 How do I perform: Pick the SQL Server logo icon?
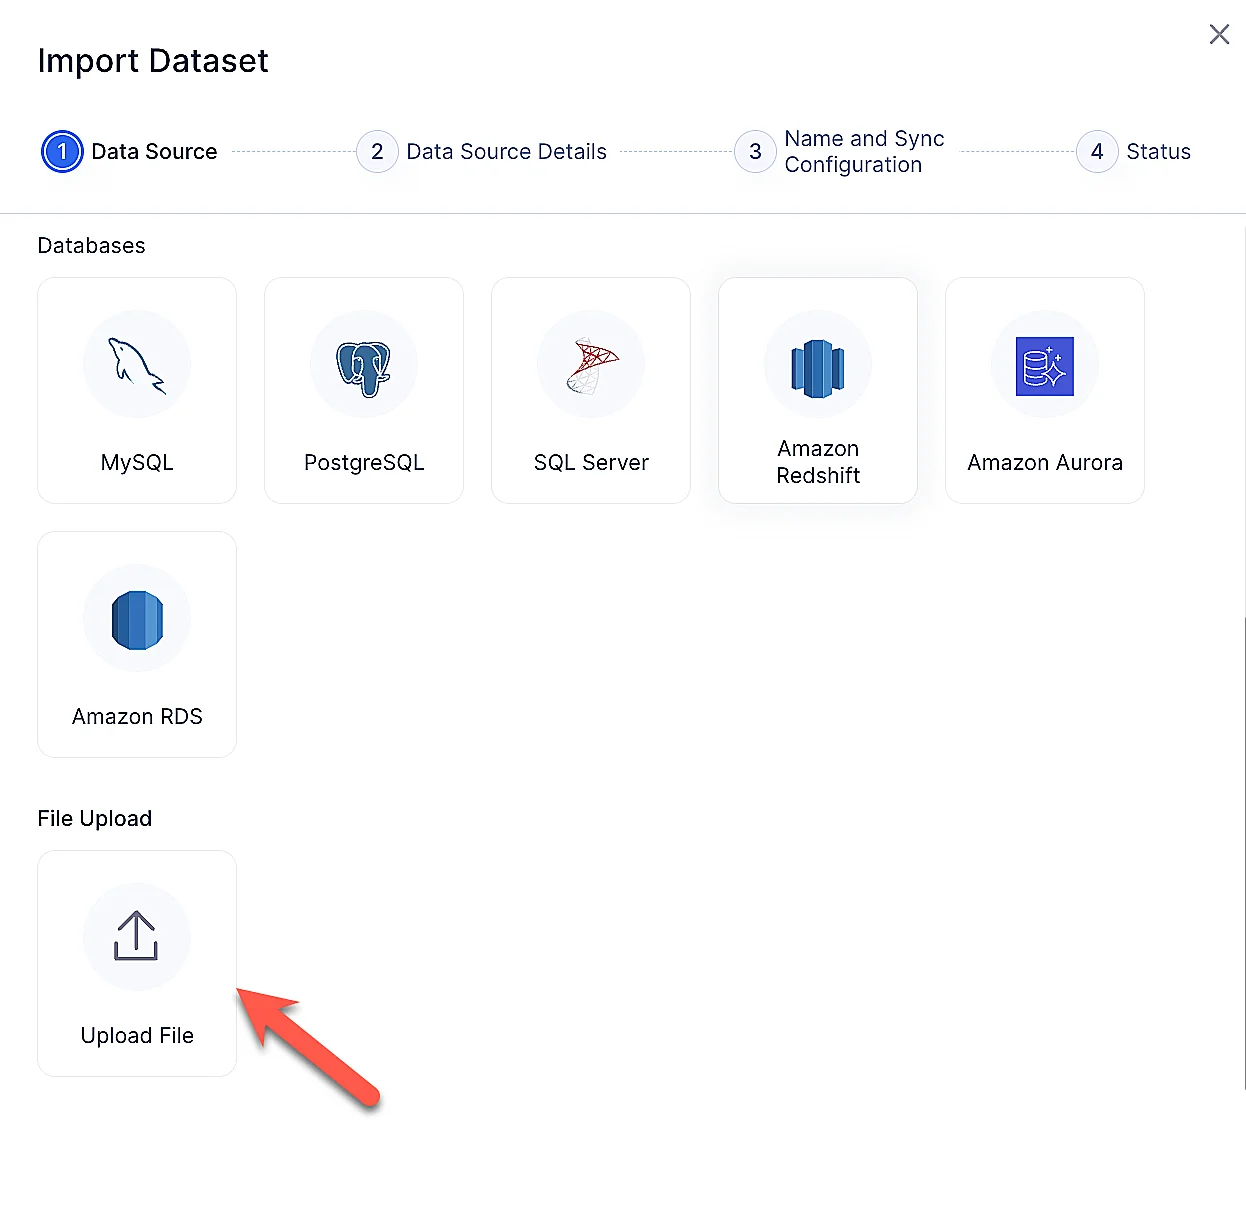point(591,365)
